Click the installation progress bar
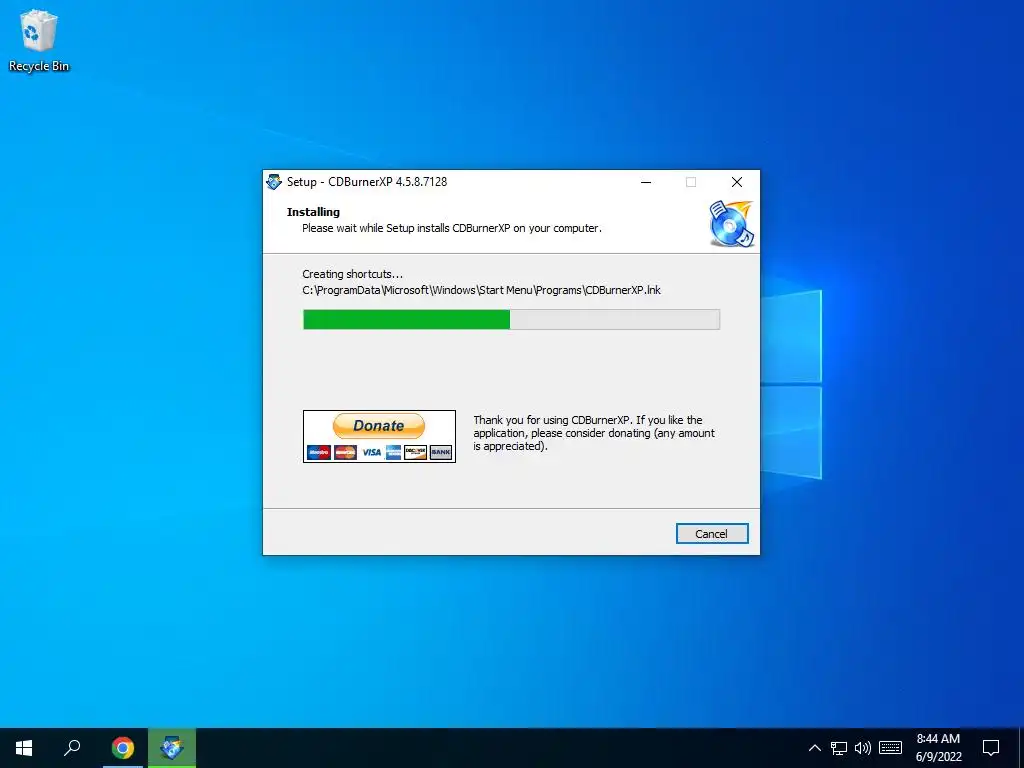This screenshot has height=768, width=1024. (511, 319)
